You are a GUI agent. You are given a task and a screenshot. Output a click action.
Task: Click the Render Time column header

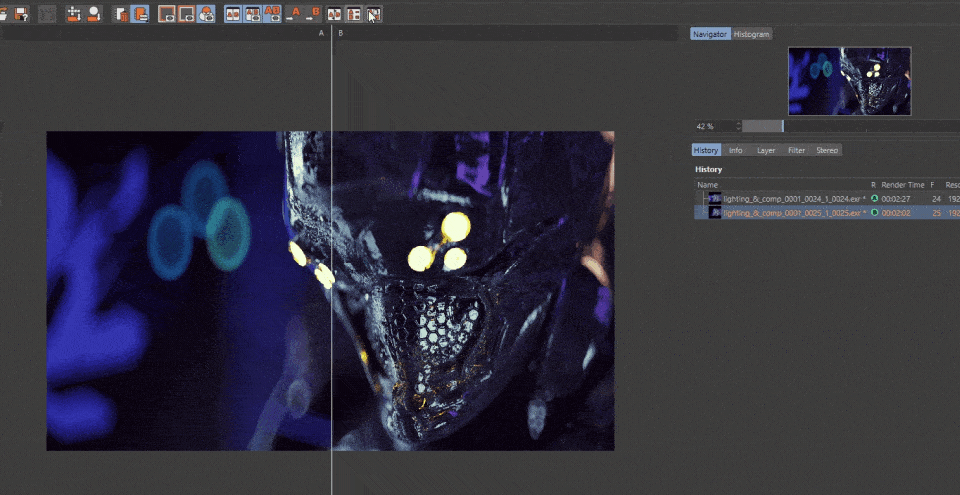(x=903, y=184)
